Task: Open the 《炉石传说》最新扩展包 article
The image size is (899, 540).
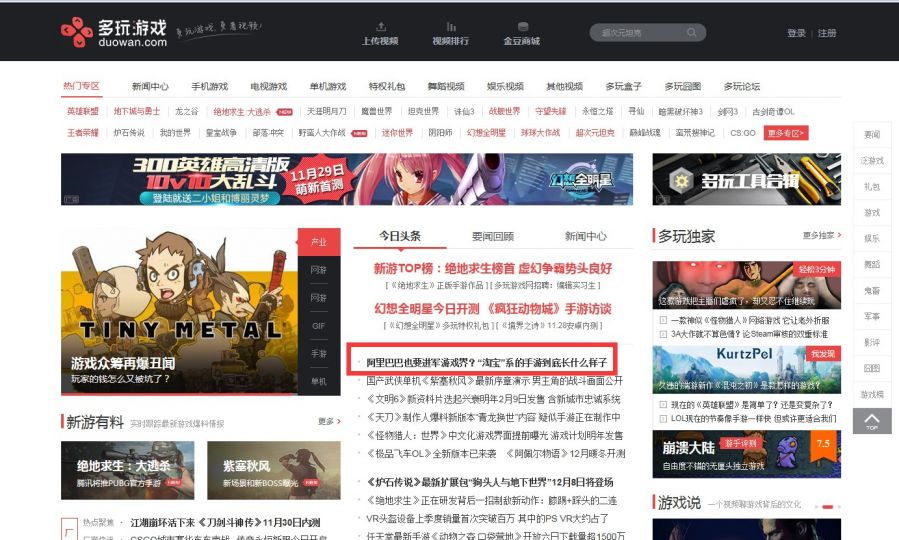Action: click(x=490, y=482)
